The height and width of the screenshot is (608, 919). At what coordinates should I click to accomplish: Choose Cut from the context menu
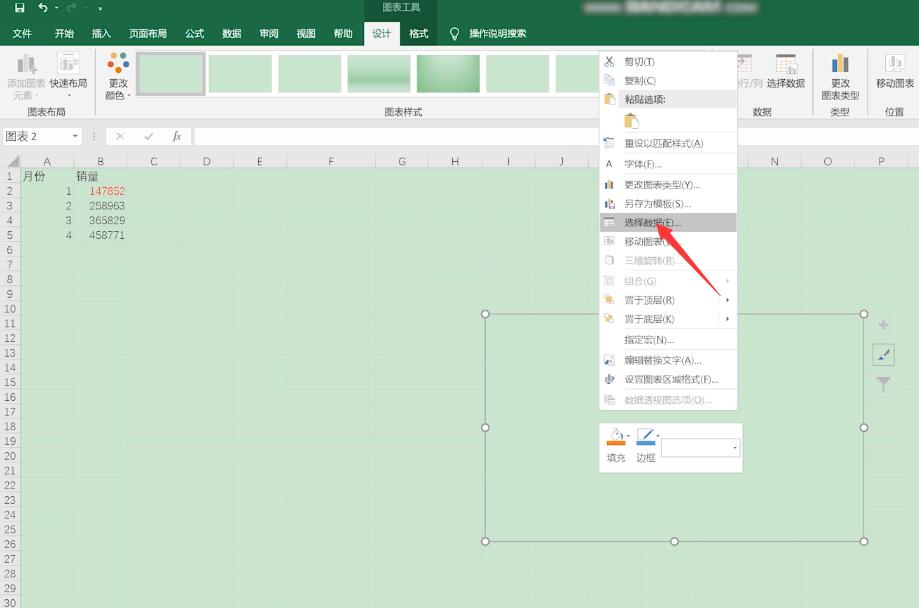click(x=668, y=62)
